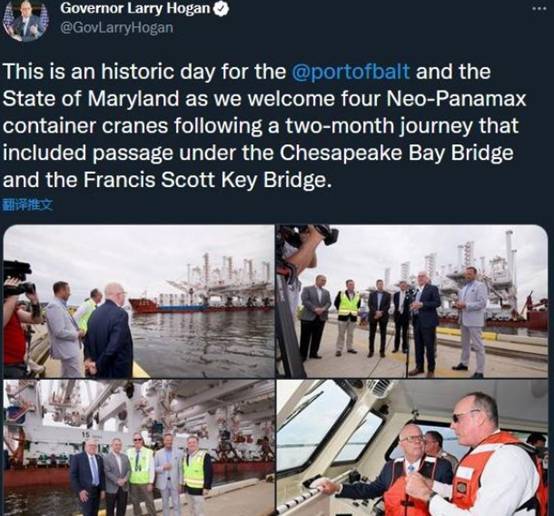The image size is (554, 516).
Task: Click the Chinese translate tweet link
Action: [28, 205]
